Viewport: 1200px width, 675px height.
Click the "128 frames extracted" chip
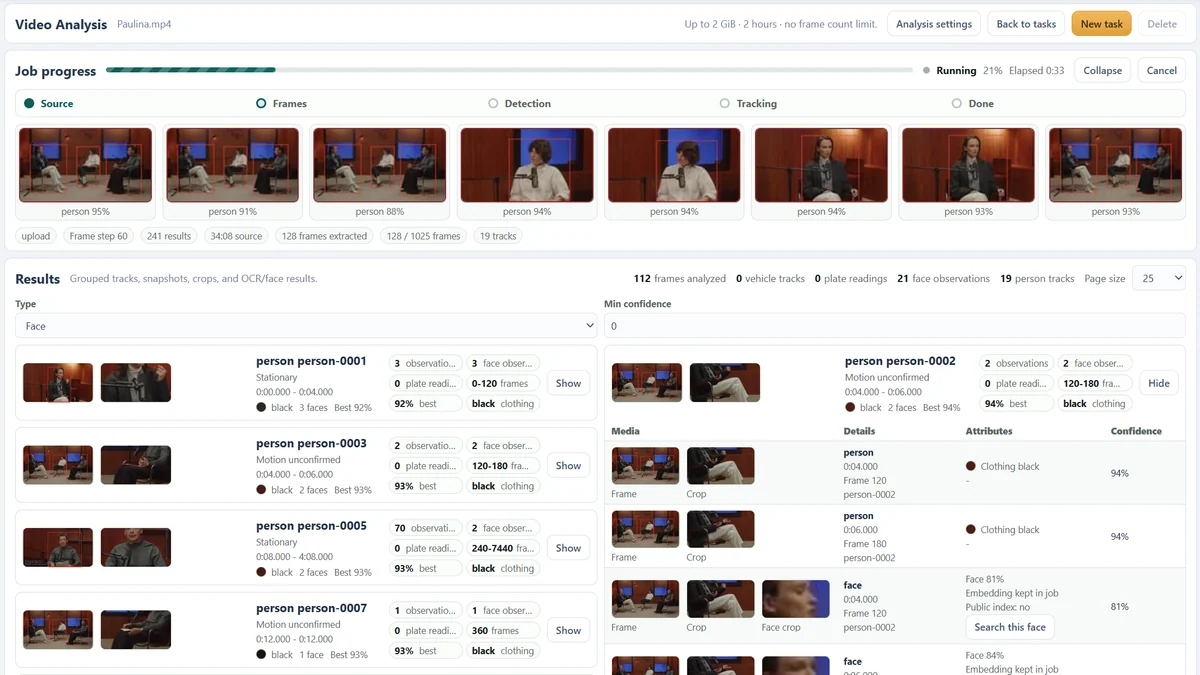click(x=325, y=236)
